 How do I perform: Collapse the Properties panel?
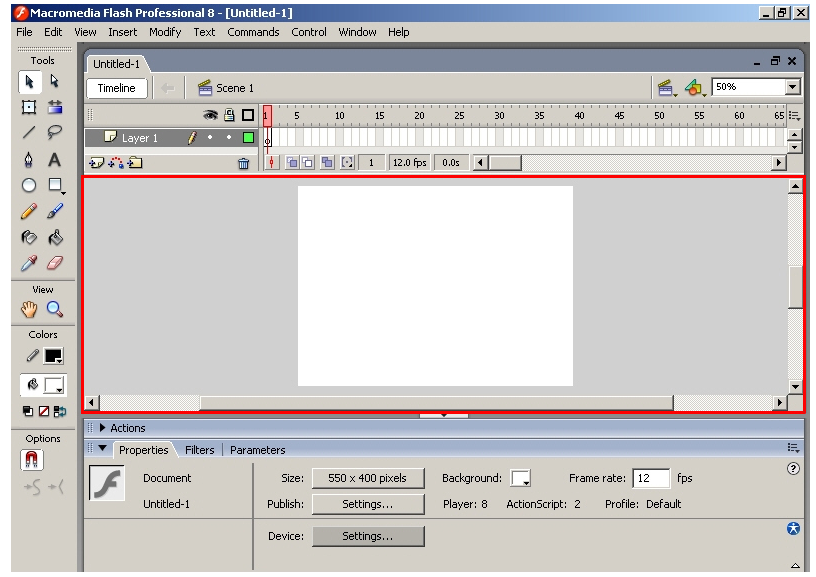(102, 448)
